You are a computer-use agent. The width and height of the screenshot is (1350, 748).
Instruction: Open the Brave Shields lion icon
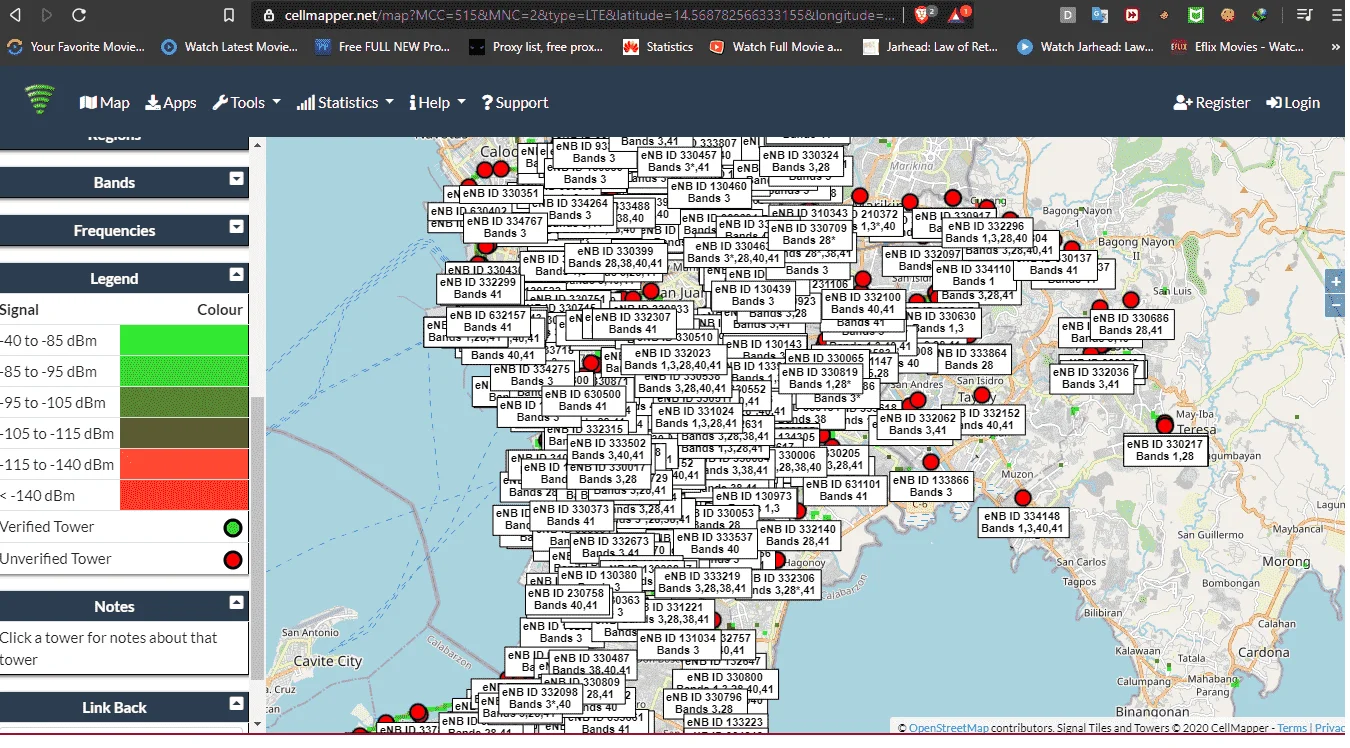[x=923, y=15]
